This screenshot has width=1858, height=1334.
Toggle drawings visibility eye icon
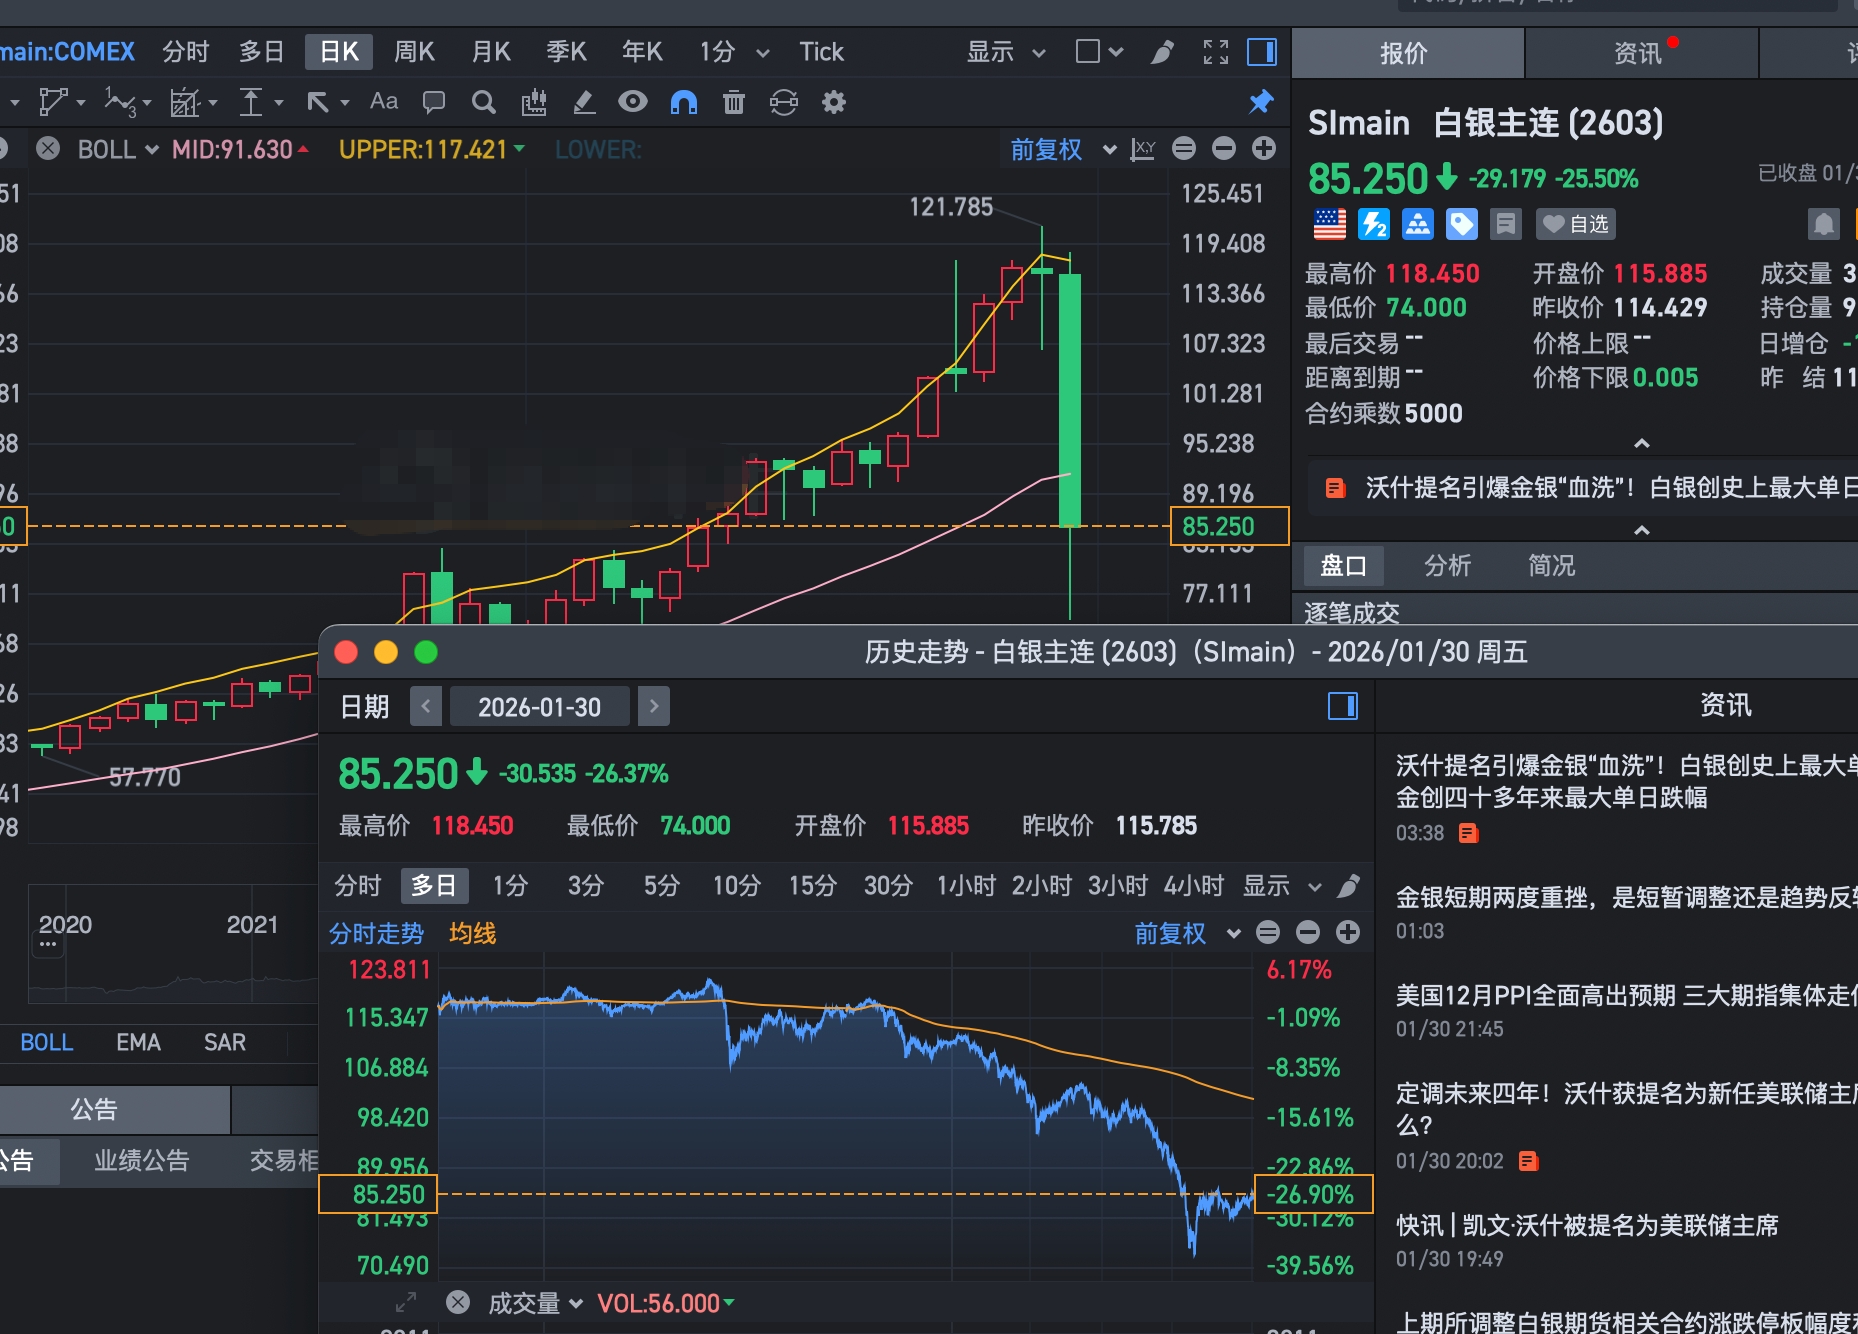click(633, 102)
